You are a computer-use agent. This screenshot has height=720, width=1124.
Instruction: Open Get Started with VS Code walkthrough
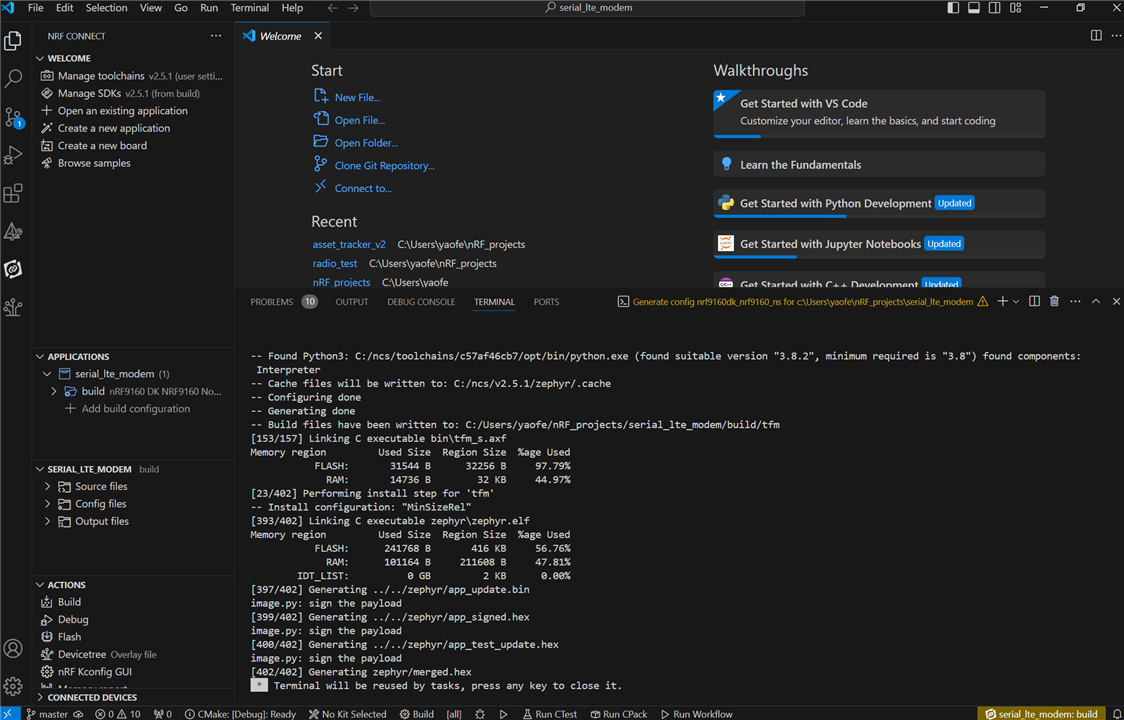pyautogui.click(x=879, y=113)
